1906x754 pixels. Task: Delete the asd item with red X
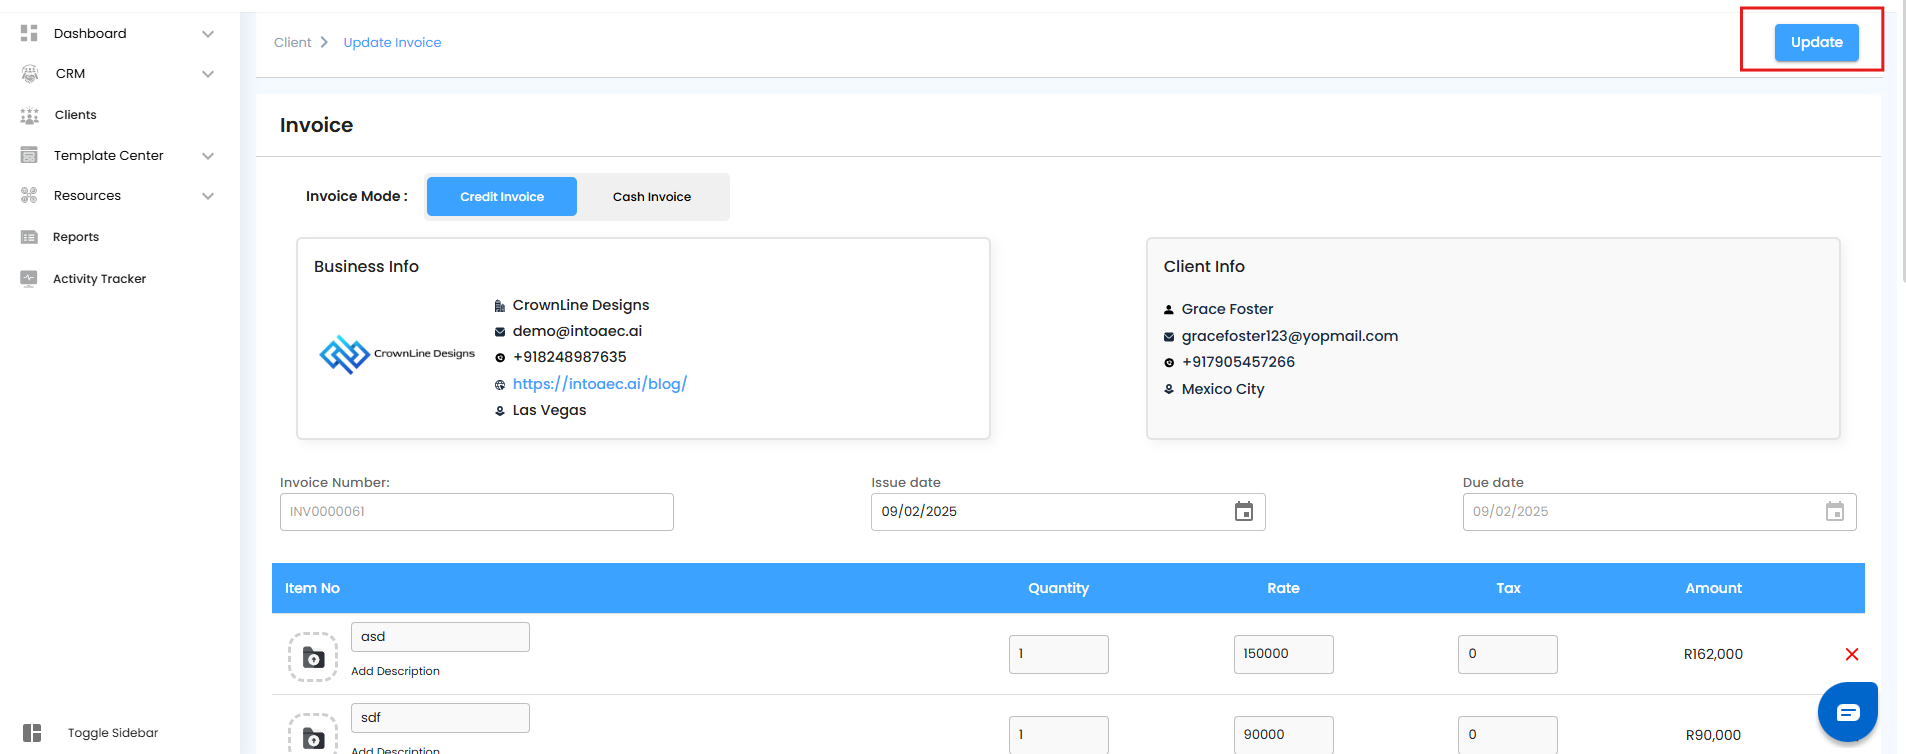tap(1851, 654)
